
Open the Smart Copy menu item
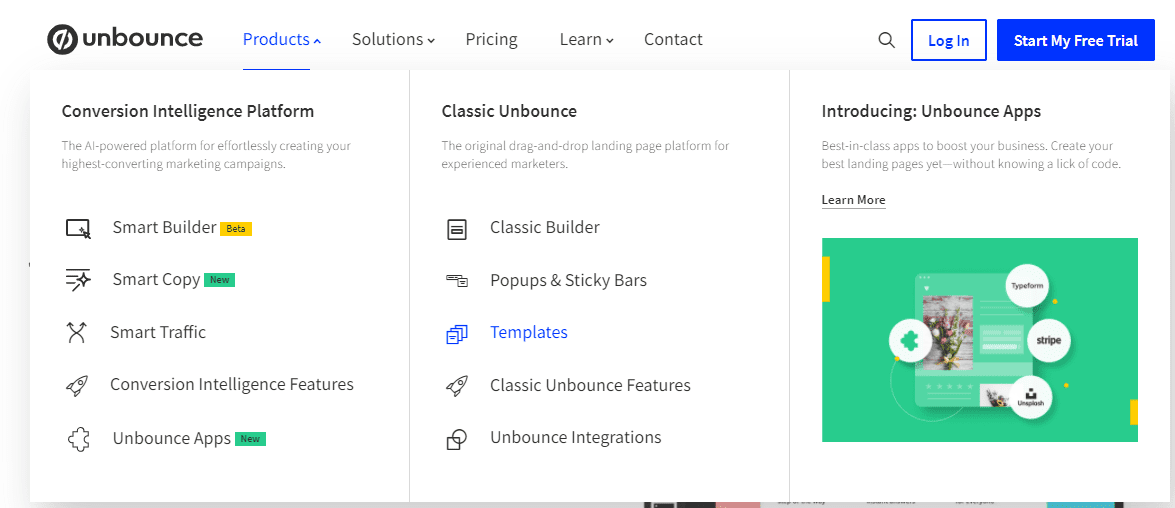(x=156, y=279)
